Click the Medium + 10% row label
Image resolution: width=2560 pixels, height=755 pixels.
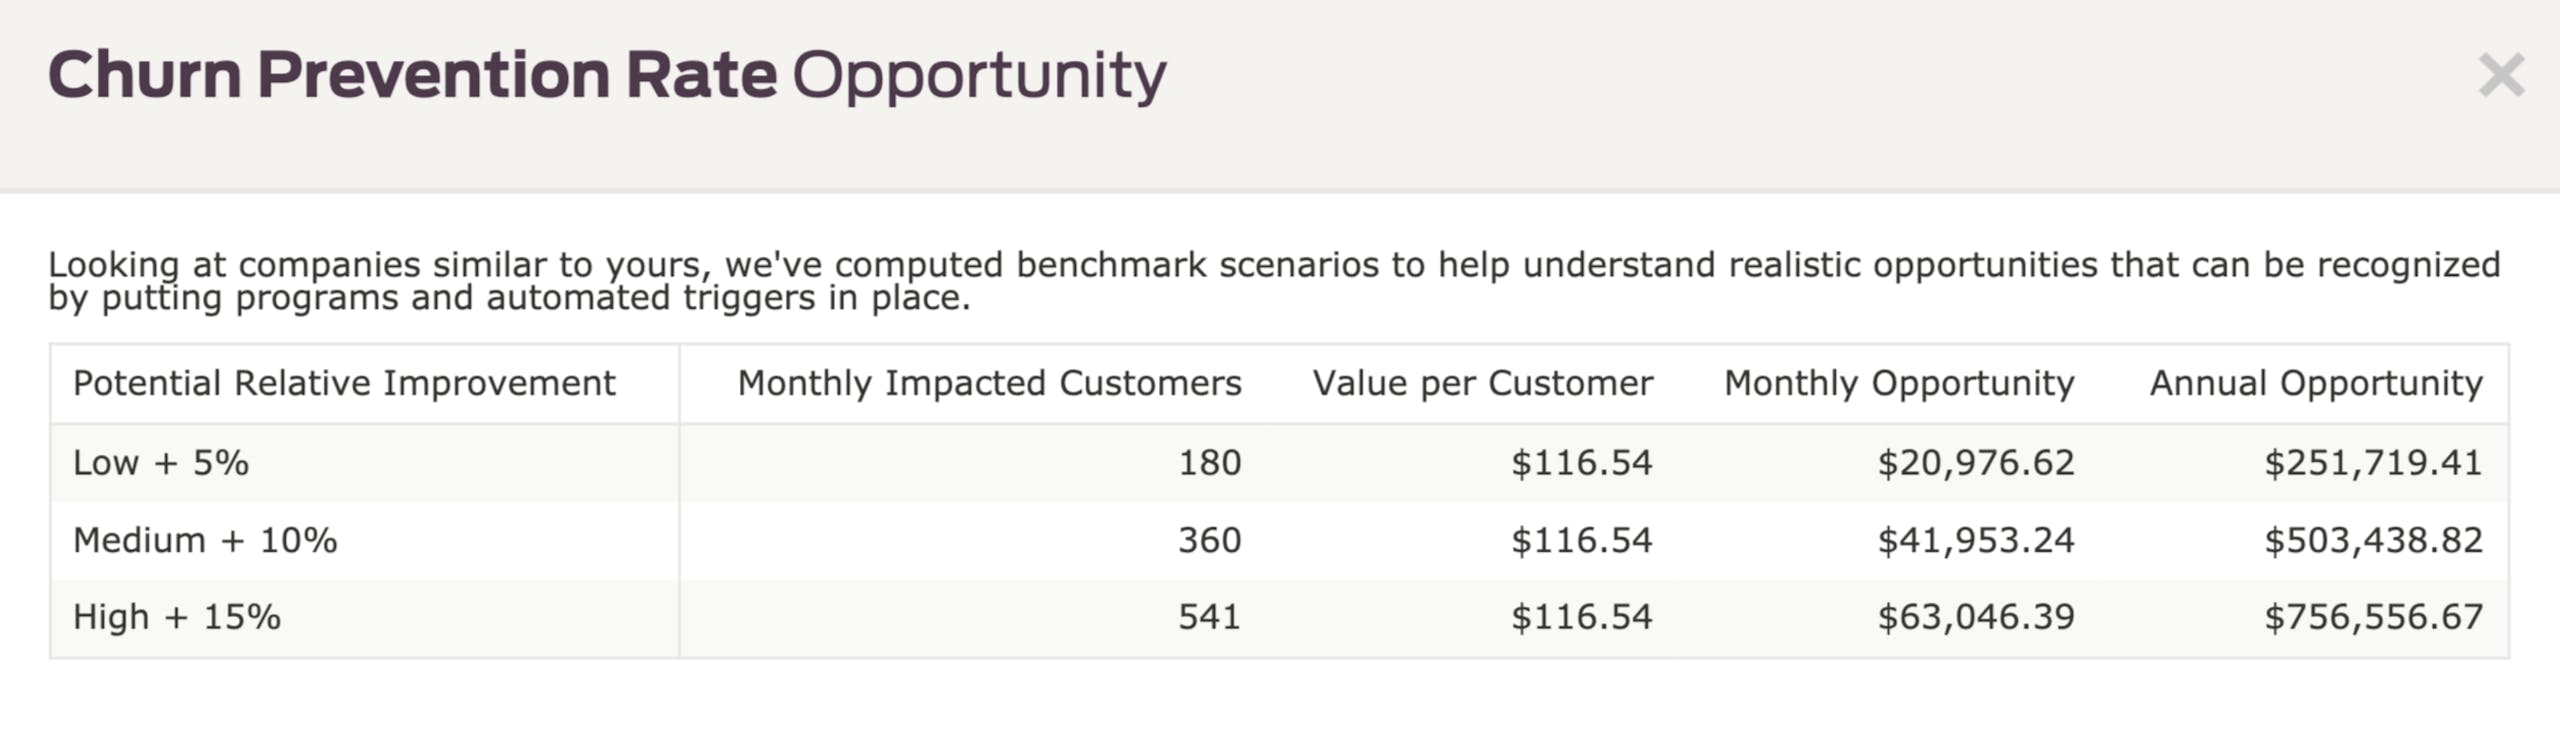[205, 540]
